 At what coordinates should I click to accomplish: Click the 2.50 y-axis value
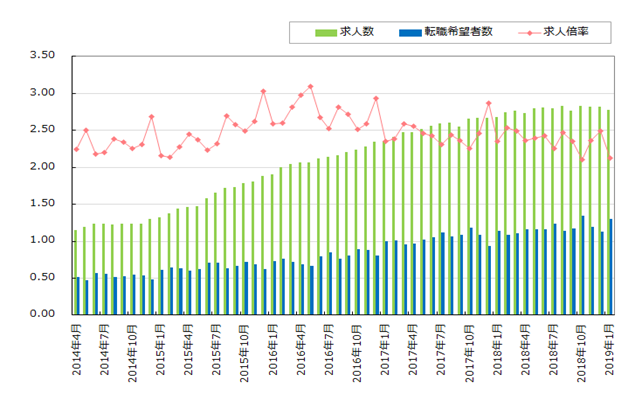(42, 129)
